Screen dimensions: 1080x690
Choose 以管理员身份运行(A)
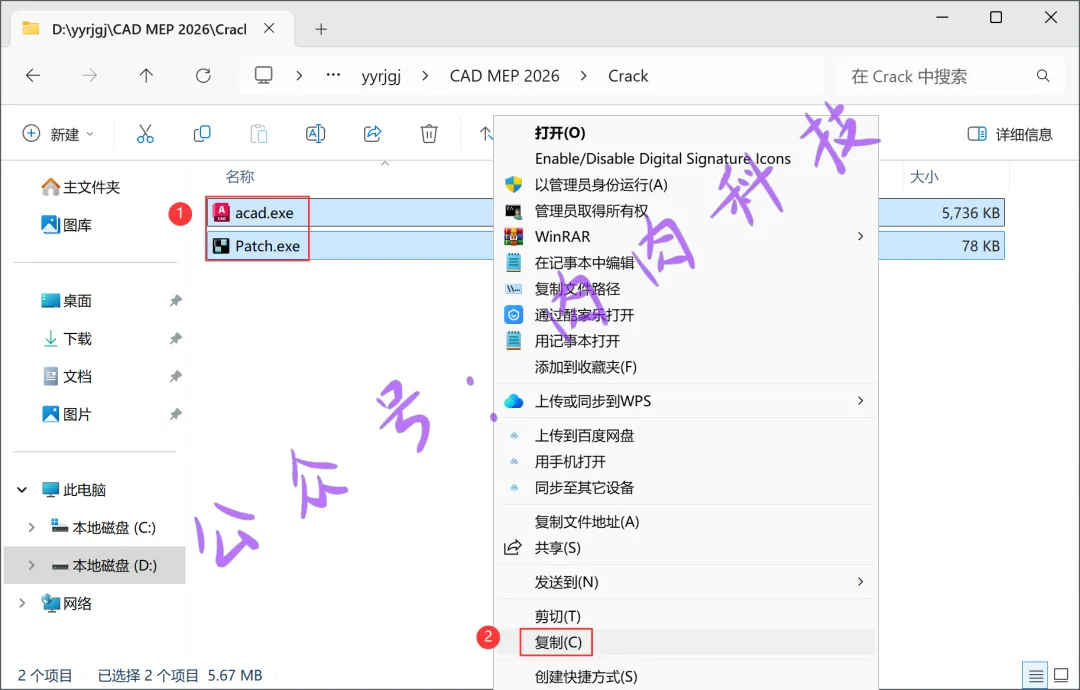click(x=601, y=185)
